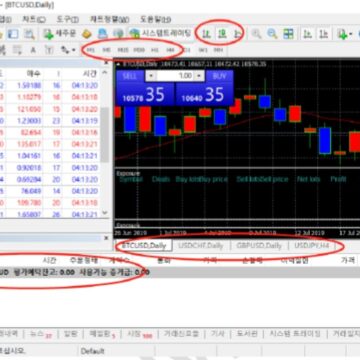The height and width of the screenshot is (360, 360).
Task: Select the row with price 0.92018
Action: coord(50,168)
